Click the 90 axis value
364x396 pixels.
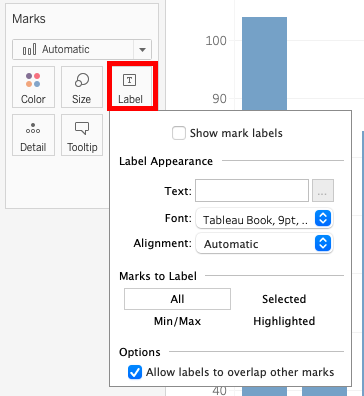219,99
